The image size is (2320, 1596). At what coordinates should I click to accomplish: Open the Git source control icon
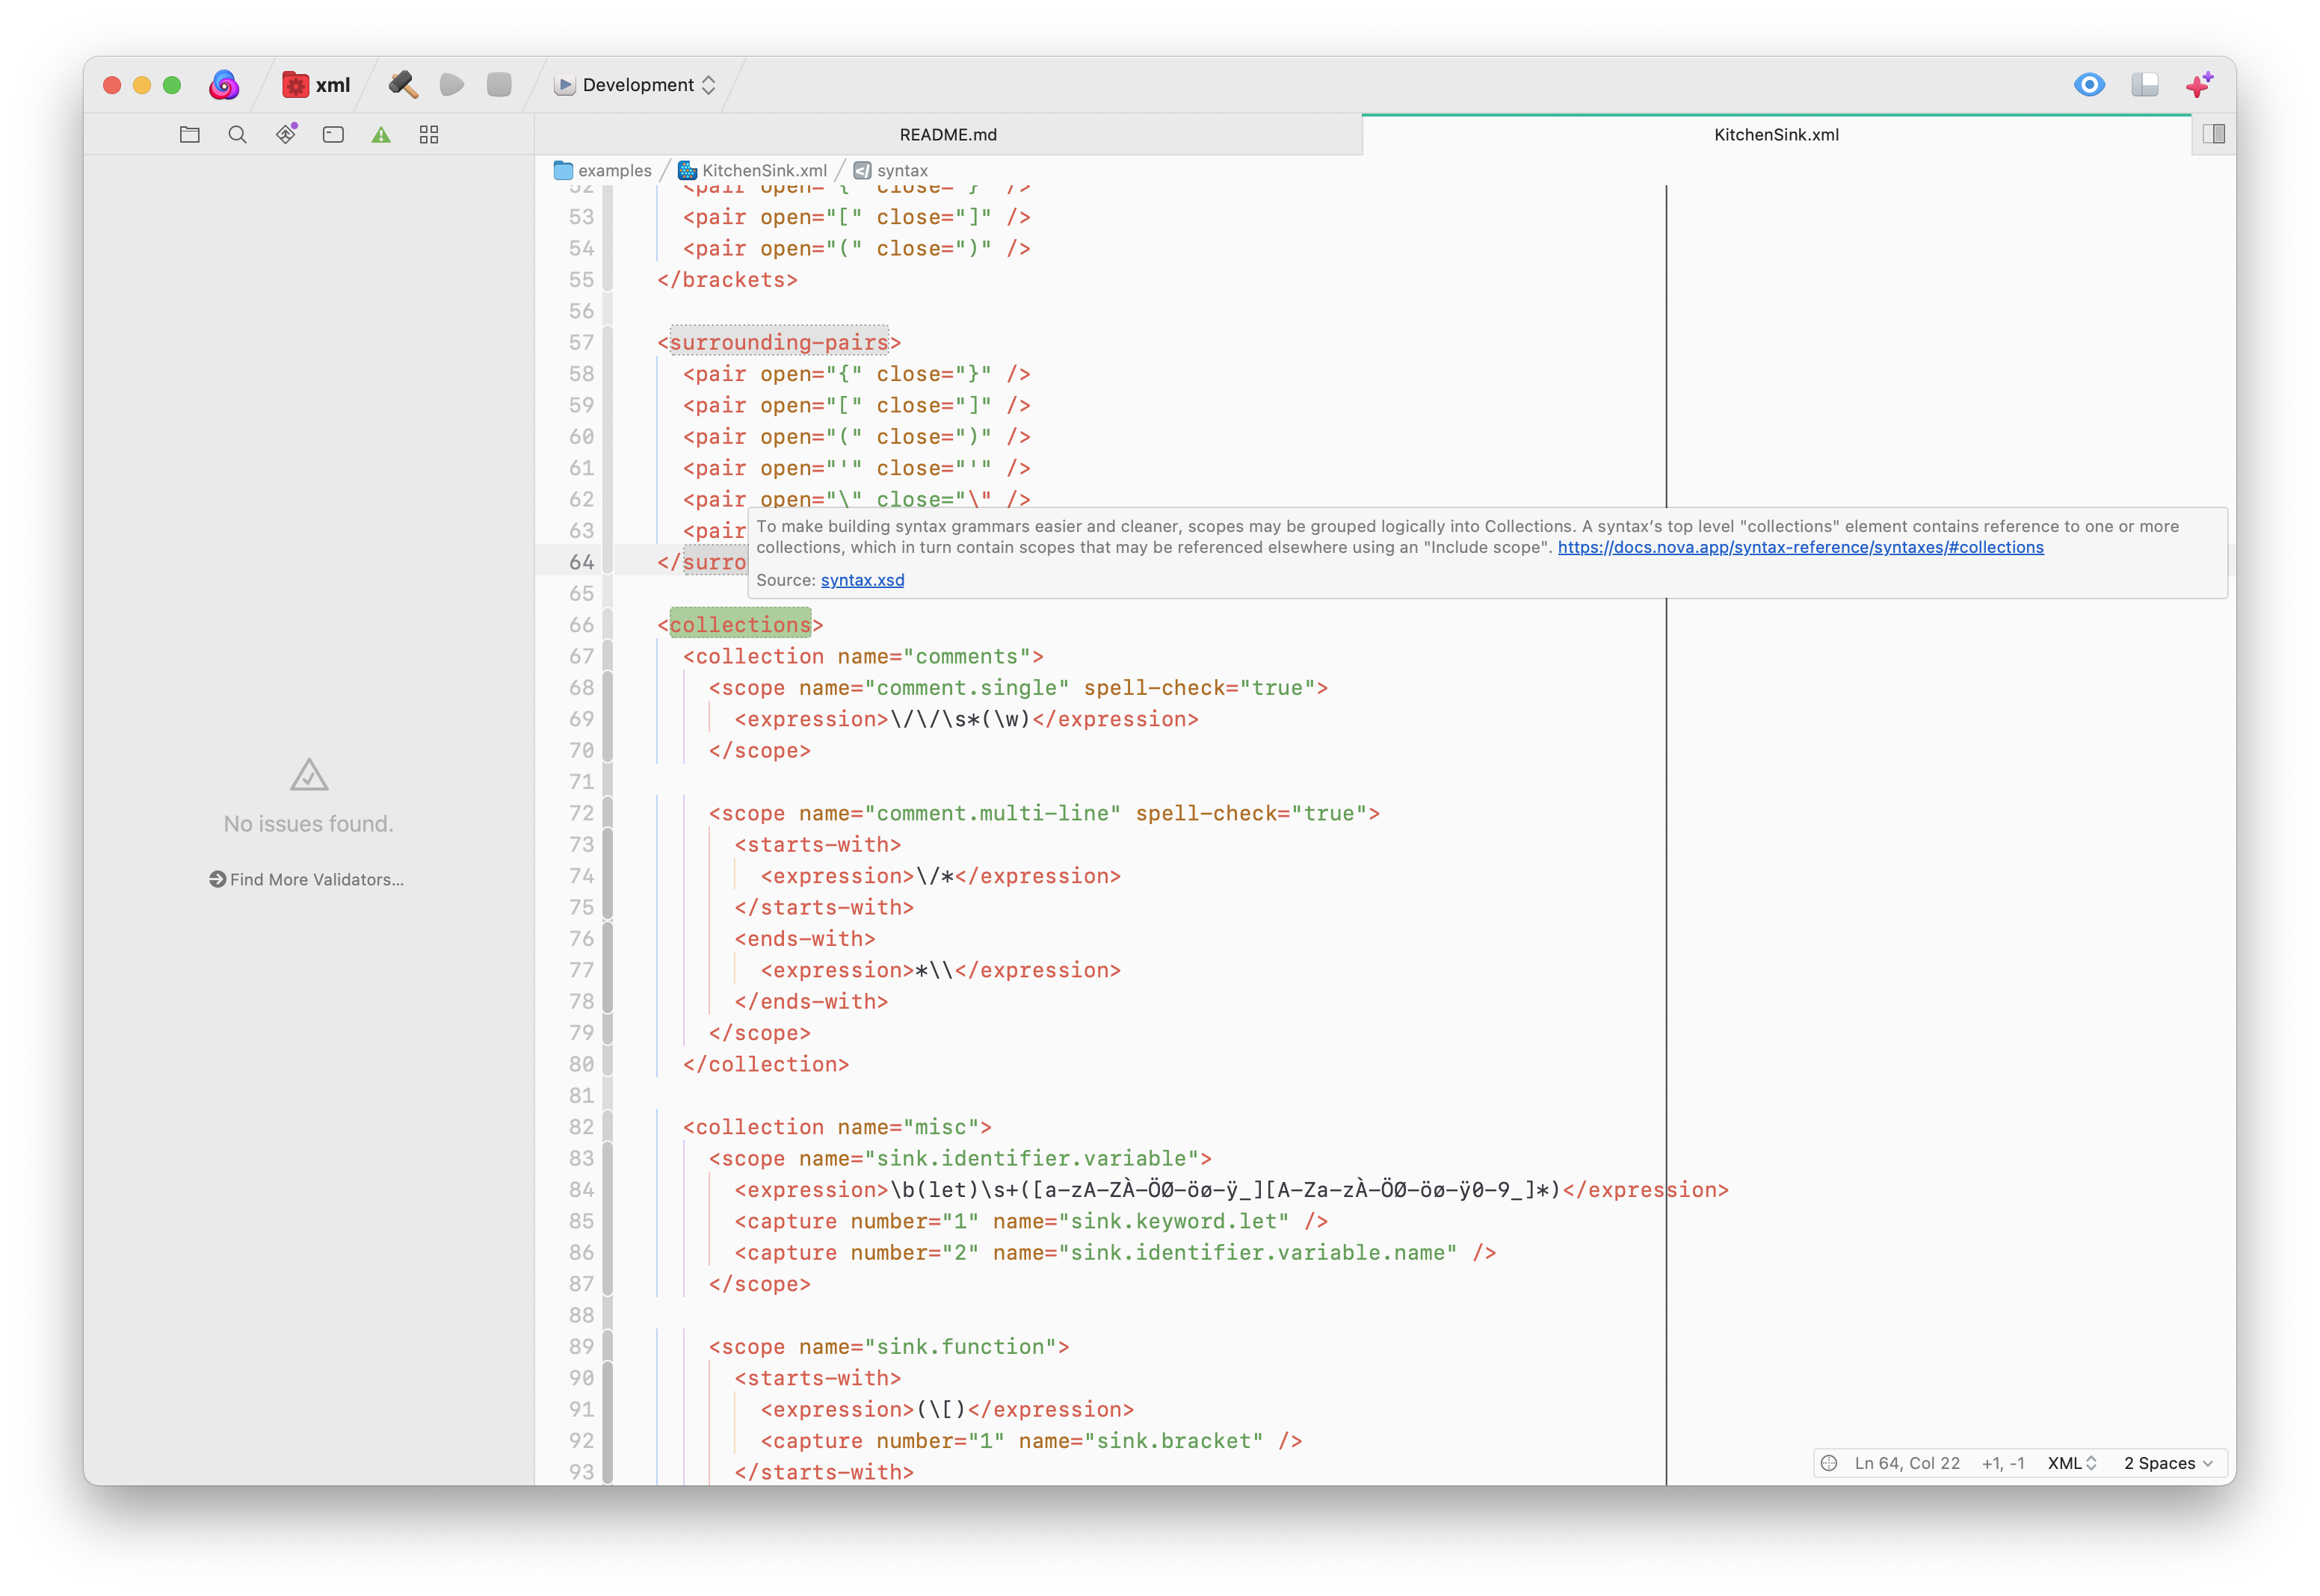coord(286,134)
